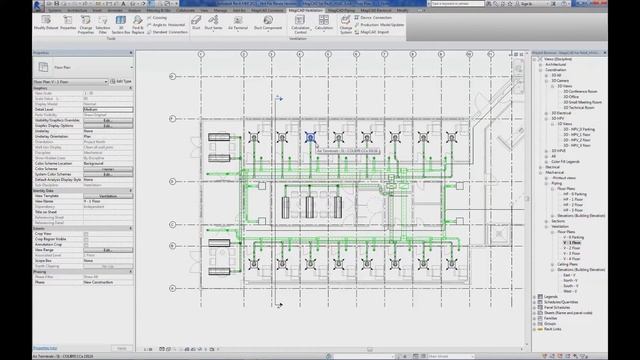Switch to the MagiCAD Piping tab
Image resolution: width=640 pixels, height=360 pixels.
coord(341,10)
